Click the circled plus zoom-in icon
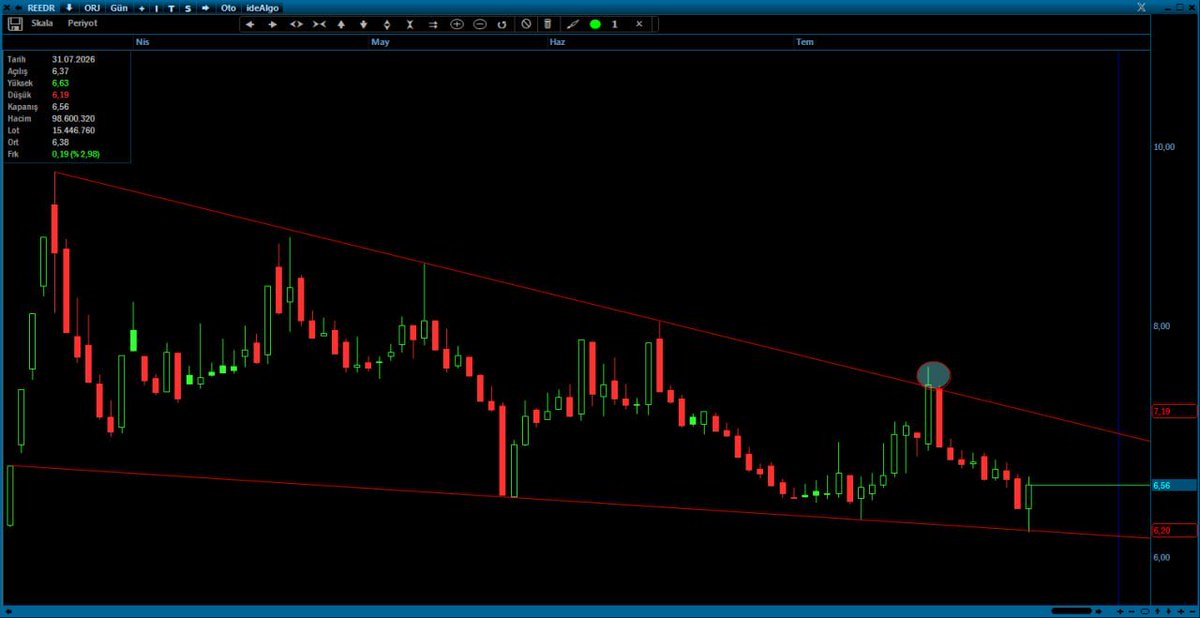 tap(457, 23)
